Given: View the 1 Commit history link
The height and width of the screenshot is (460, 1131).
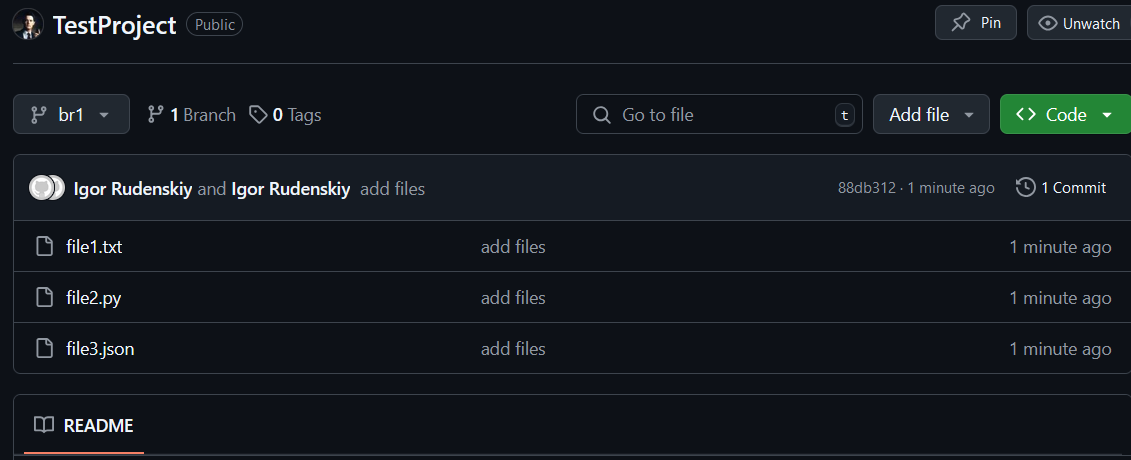Looking at the screenshot, I should (1061, 188).
